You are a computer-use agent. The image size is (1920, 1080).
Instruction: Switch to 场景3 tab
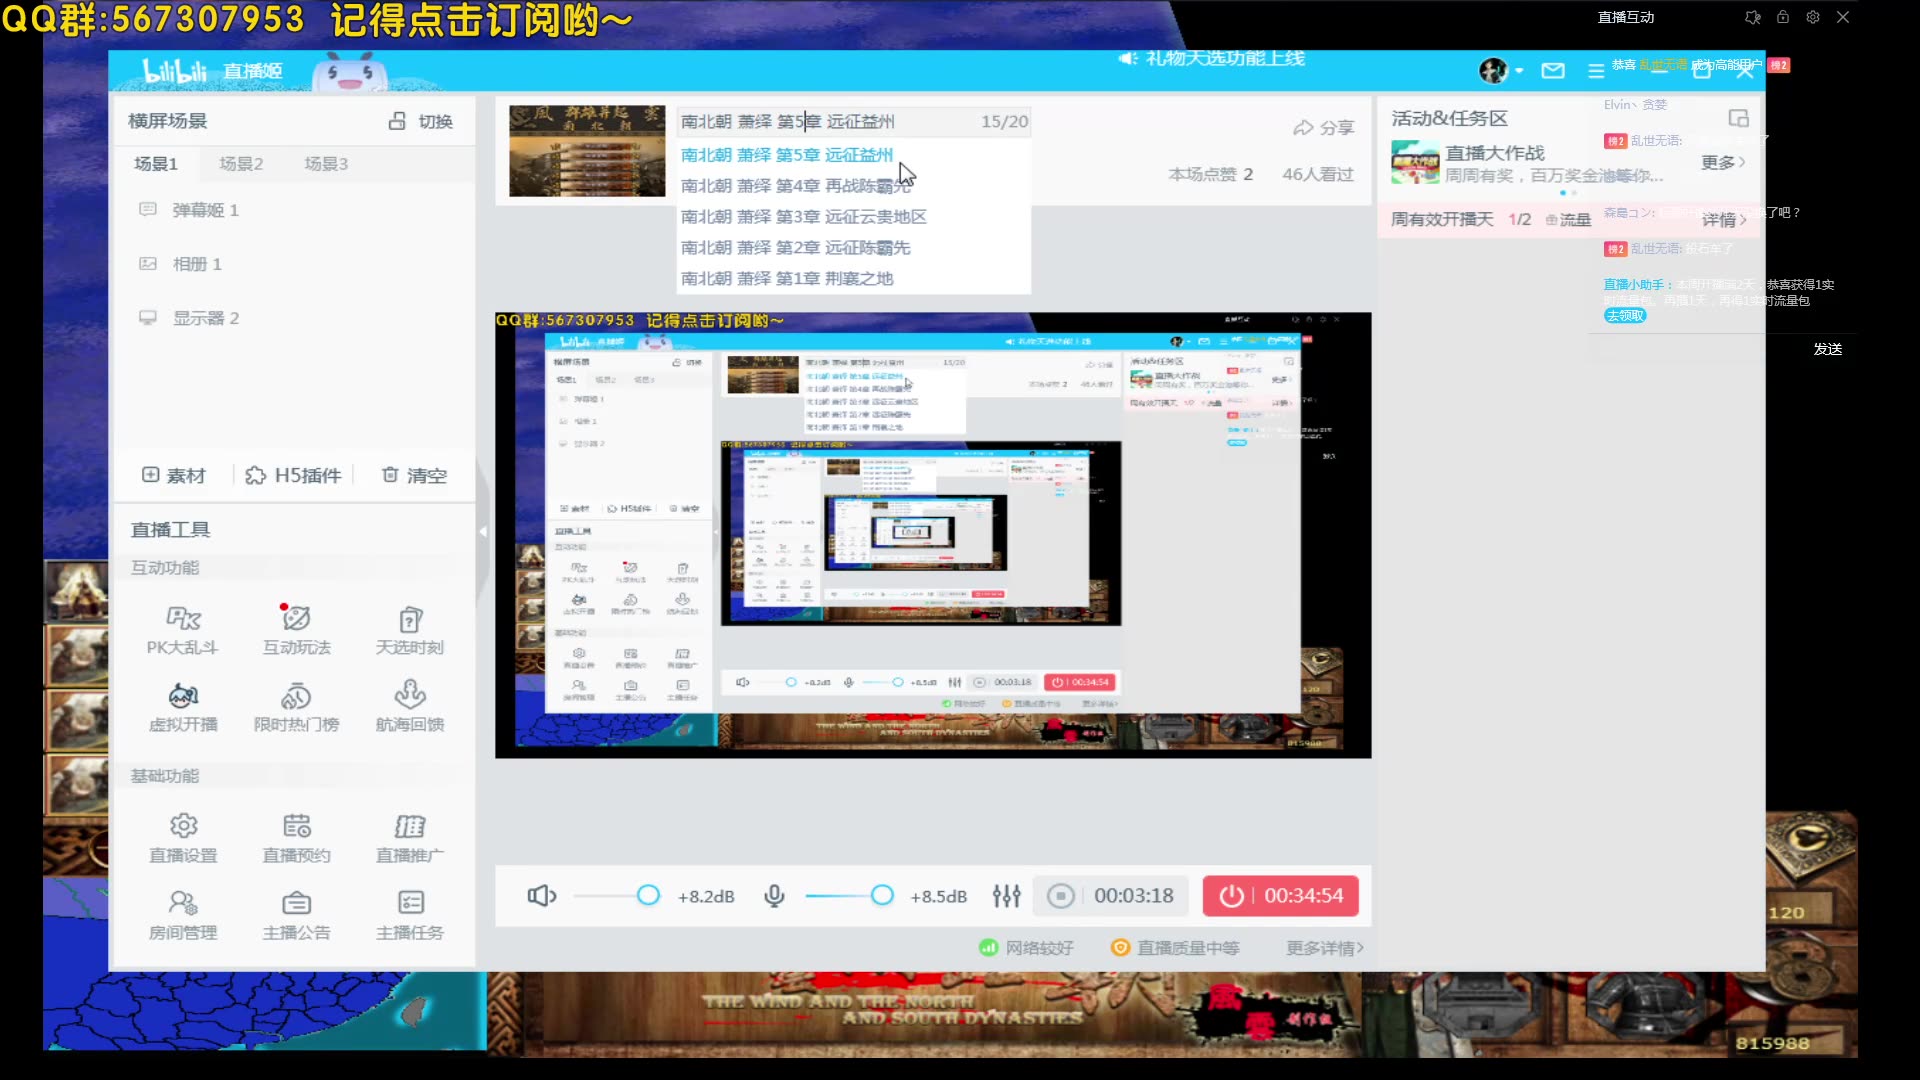pyautogui.click(x=326, y=163)
